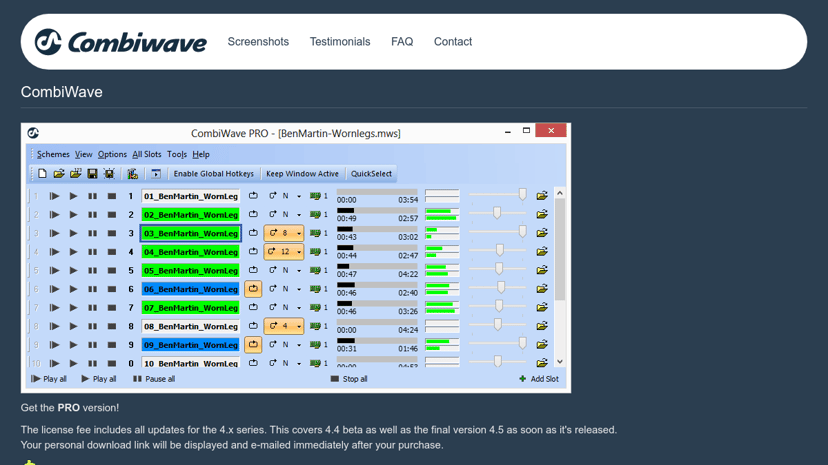Open the Contact link

click(453, 42)
